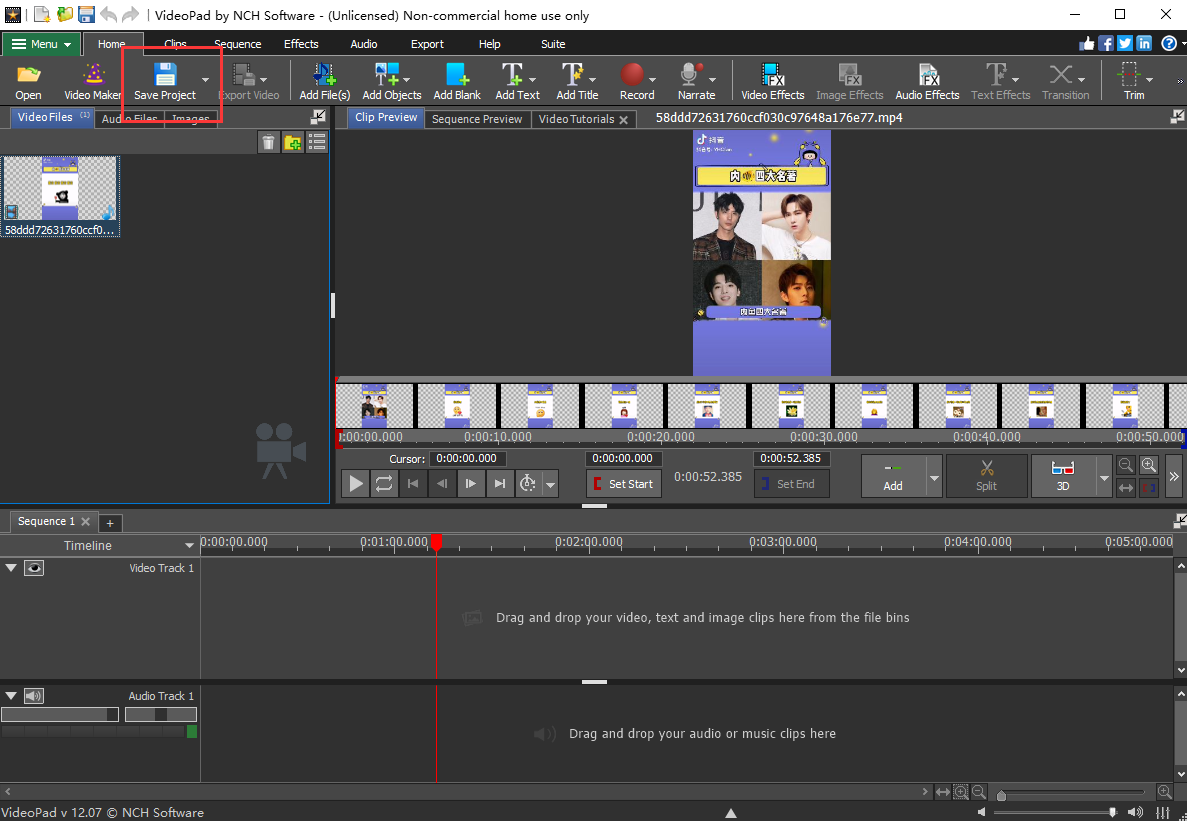Select the video clip thumbnail in bin
This screenshot has width=1187, height=821.
coord(60,189)
